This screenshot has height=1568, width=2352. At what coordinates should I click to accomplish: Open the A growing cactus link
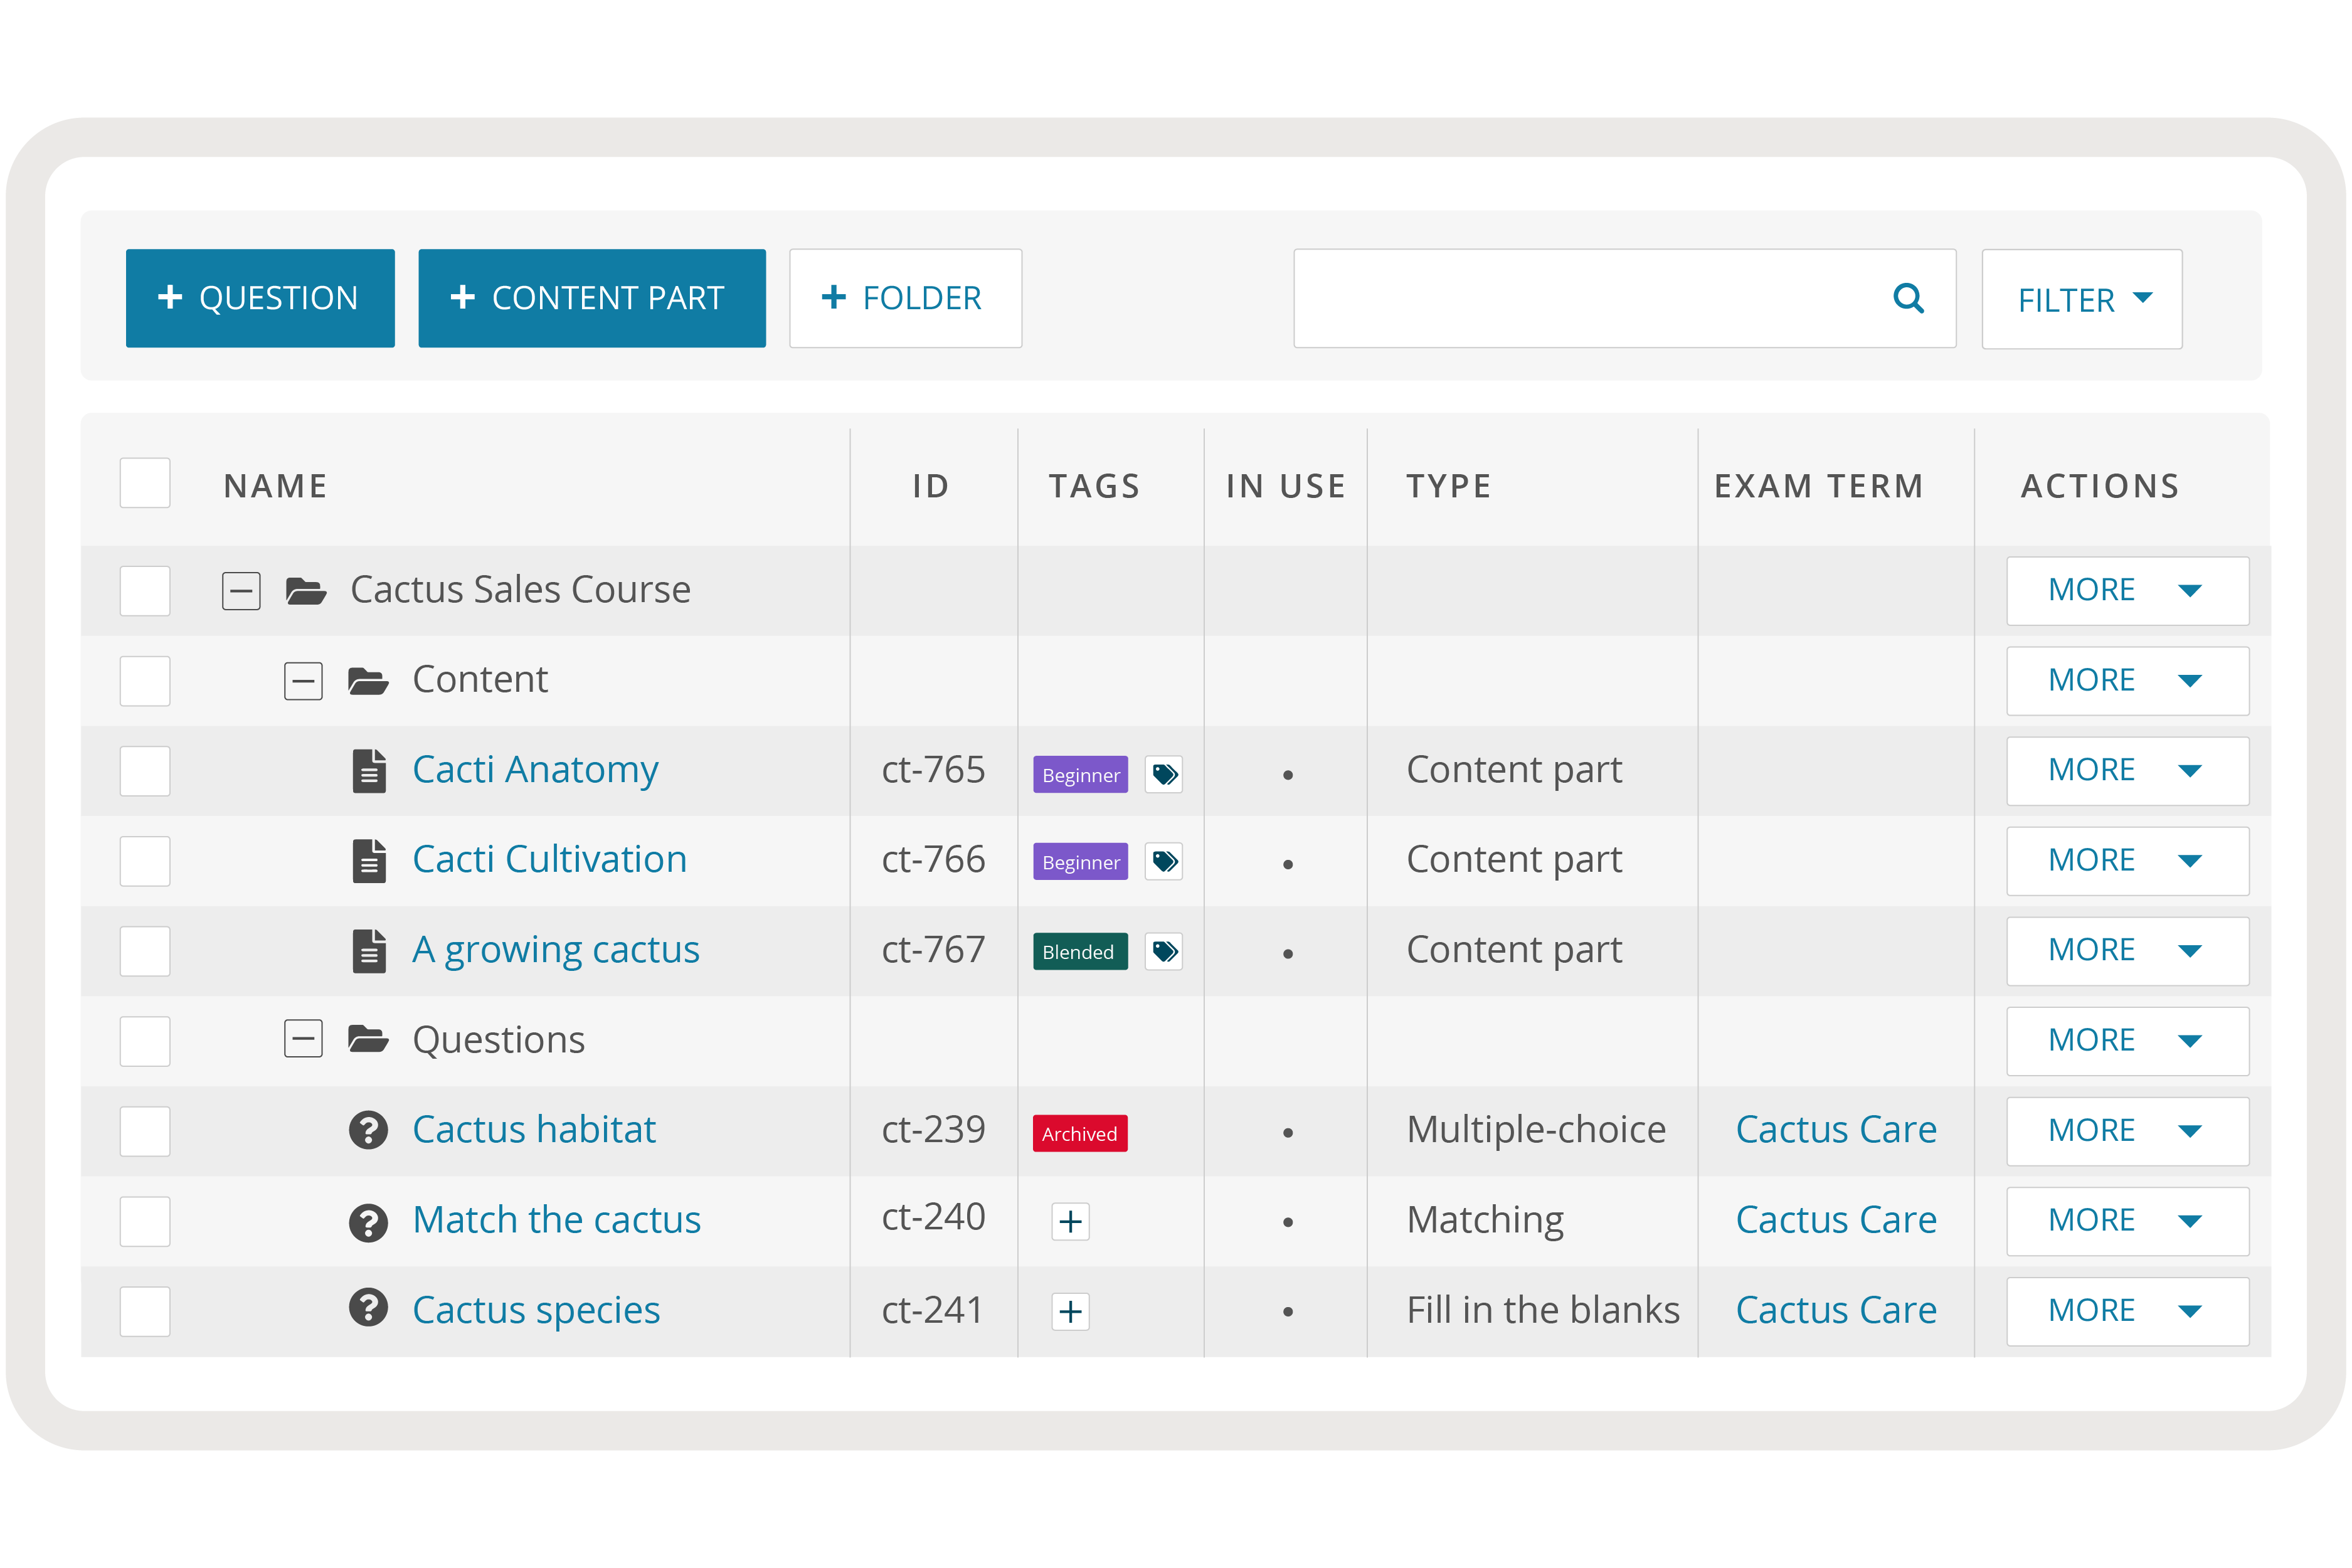click(x=556, y=950)
